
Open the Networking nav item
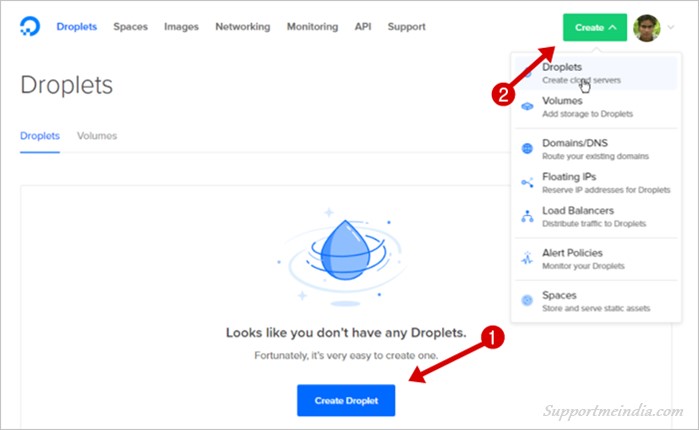[x=243, y=27]
